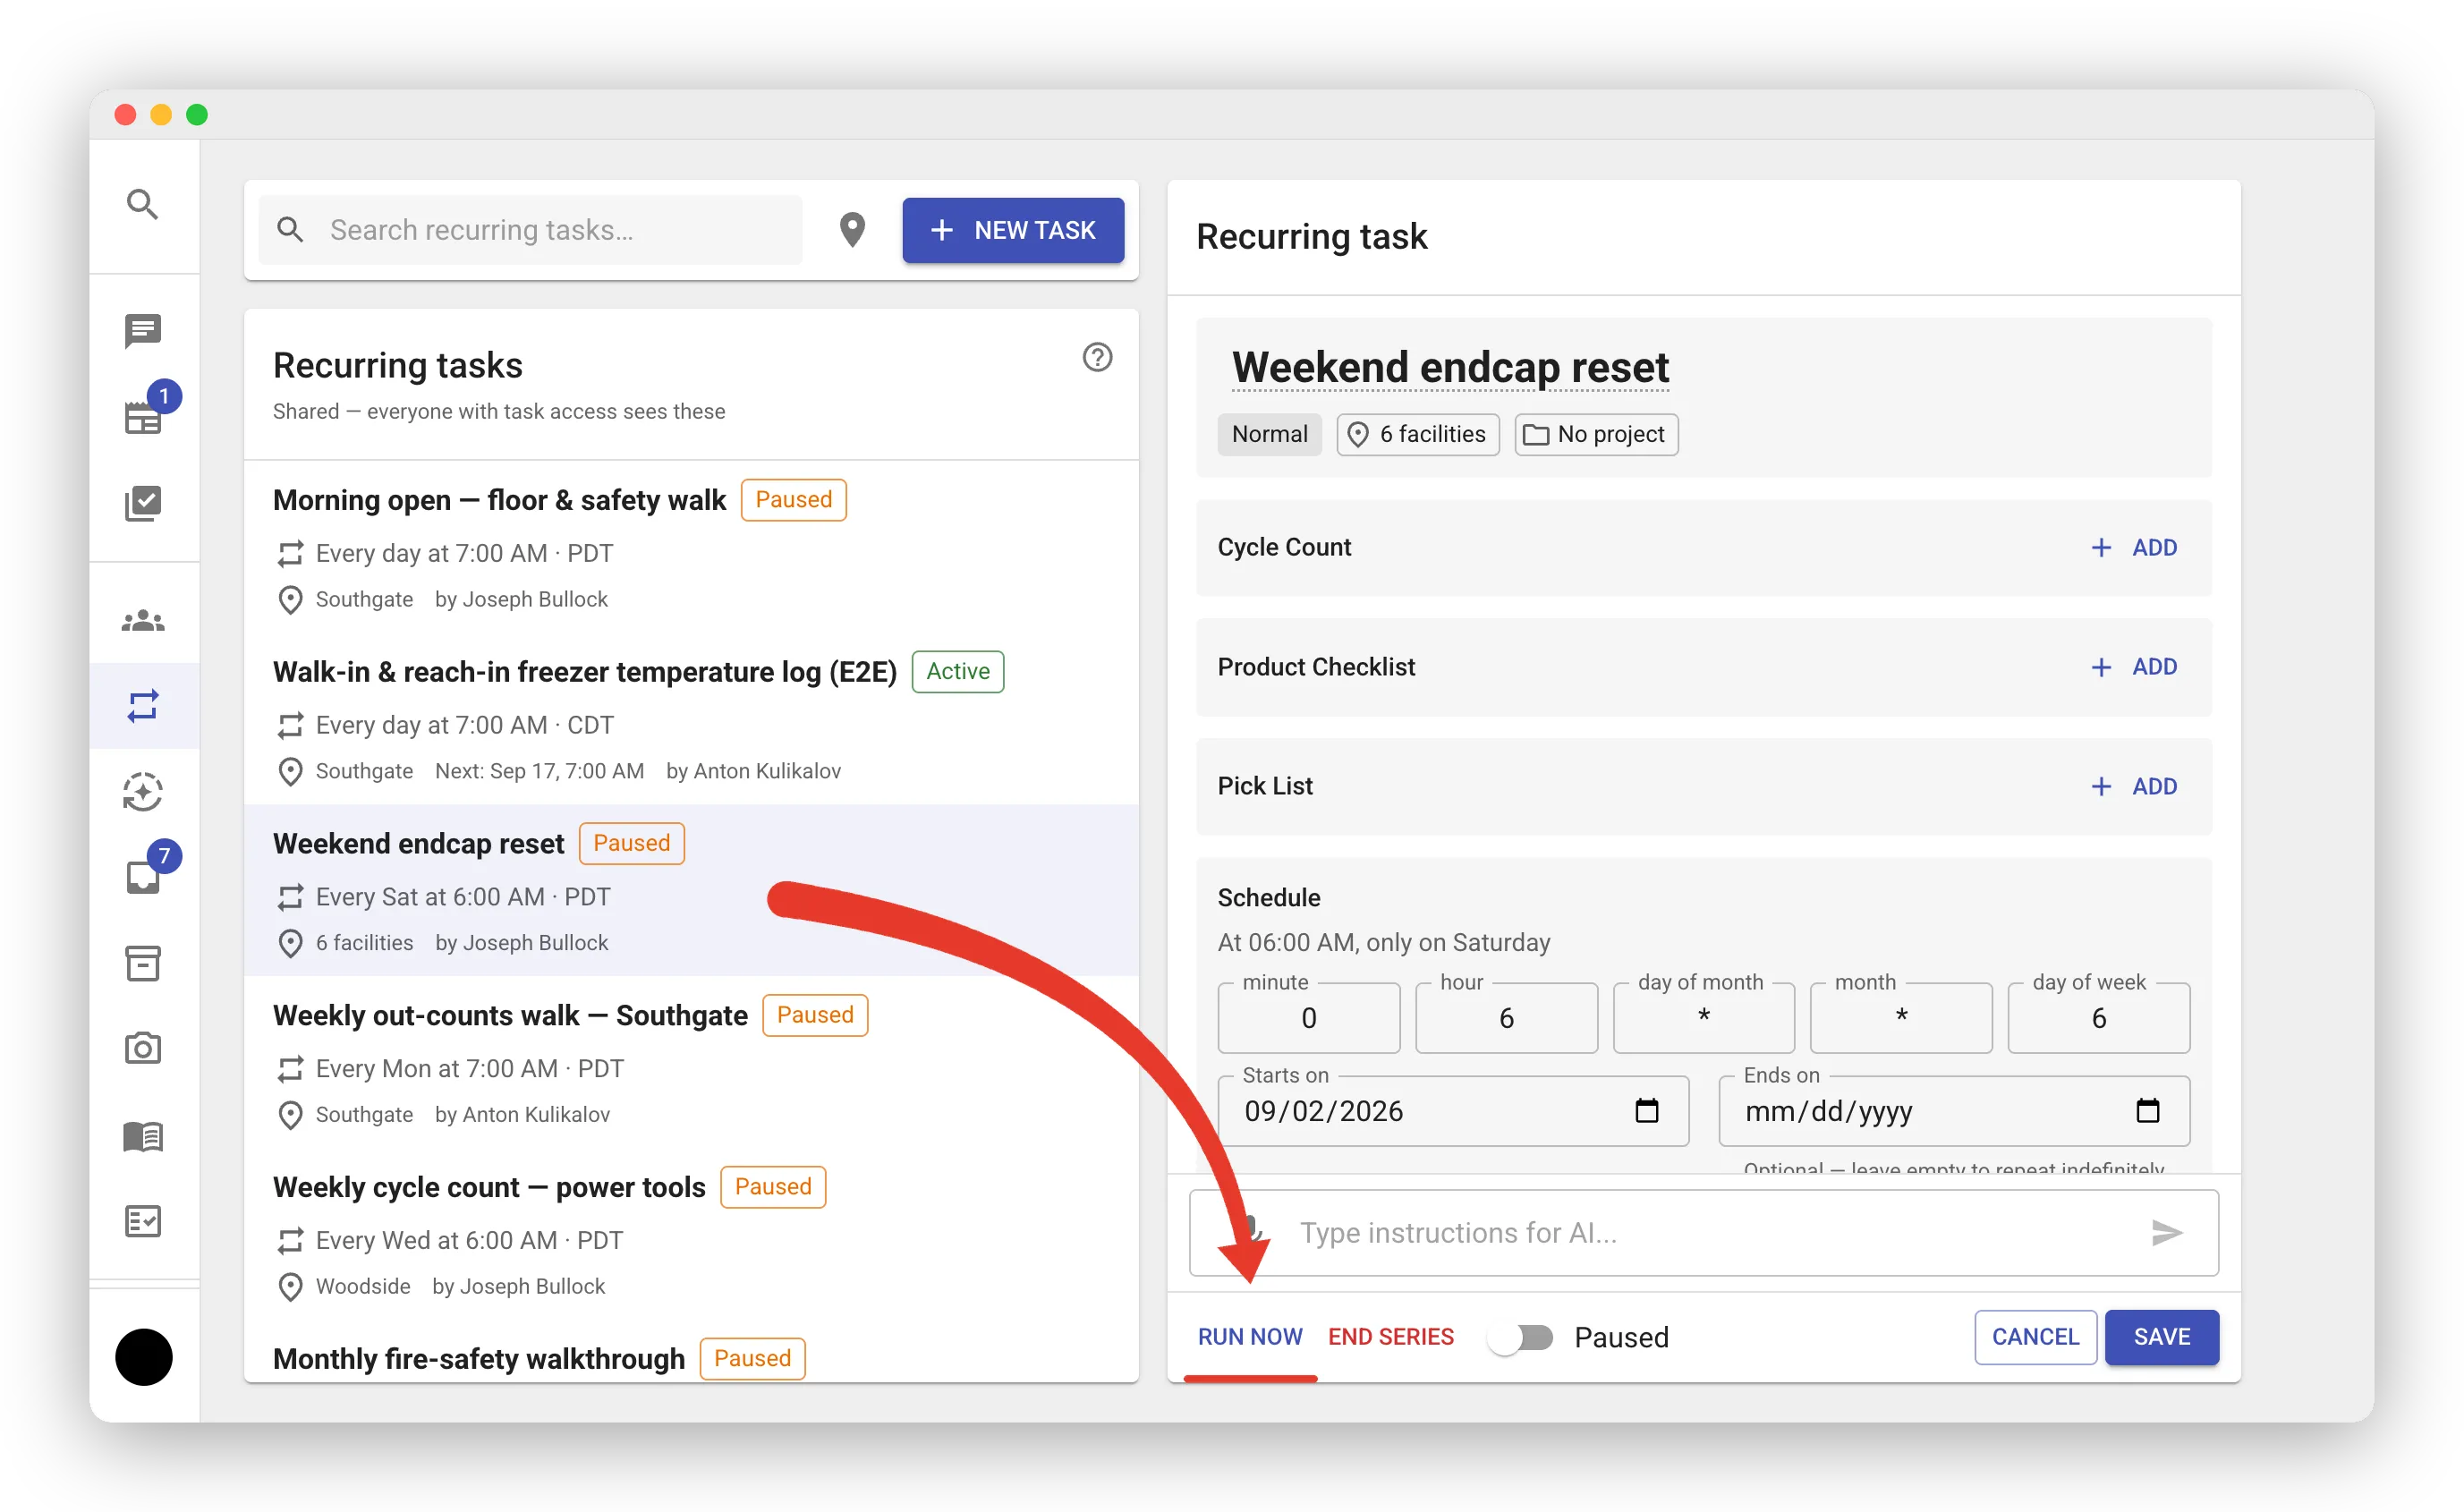Click Every Sat at 6:00 AM · PDT
The height and width of the screenshot is (1512, 2464).
pyautogui.click(x=463, y=897)
